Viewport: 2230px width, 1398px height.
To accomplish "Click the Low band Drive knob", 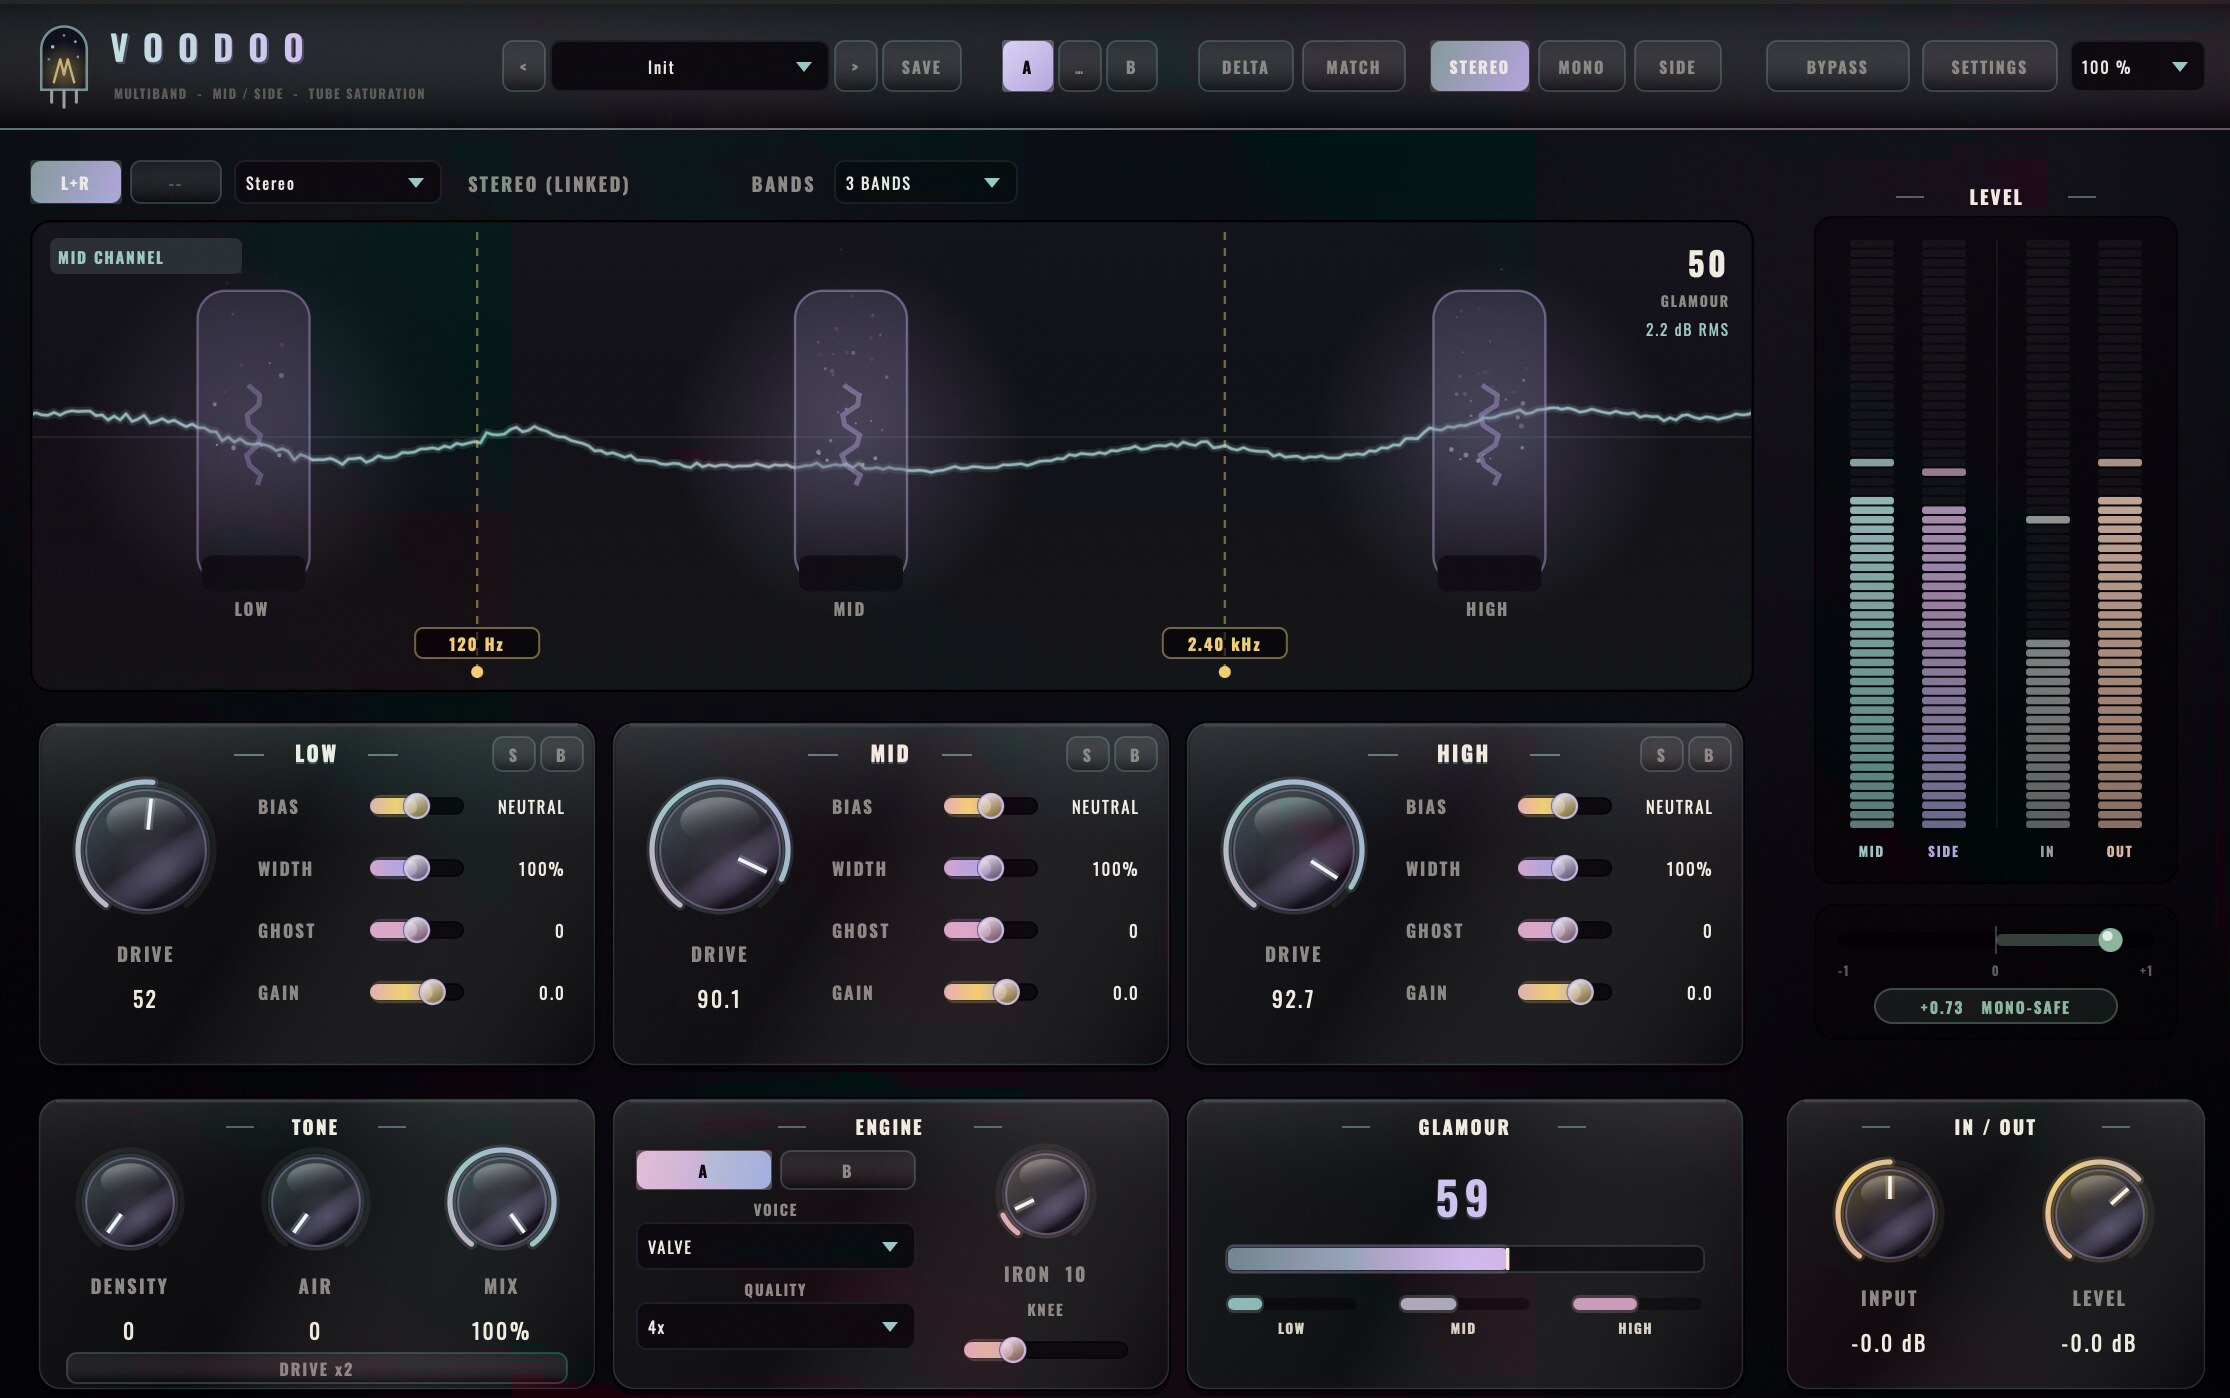I will [x=145, y=847].
